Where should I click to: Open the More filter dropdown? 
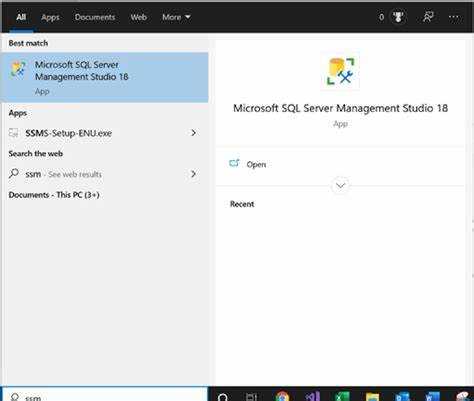[x=176, y=17]
